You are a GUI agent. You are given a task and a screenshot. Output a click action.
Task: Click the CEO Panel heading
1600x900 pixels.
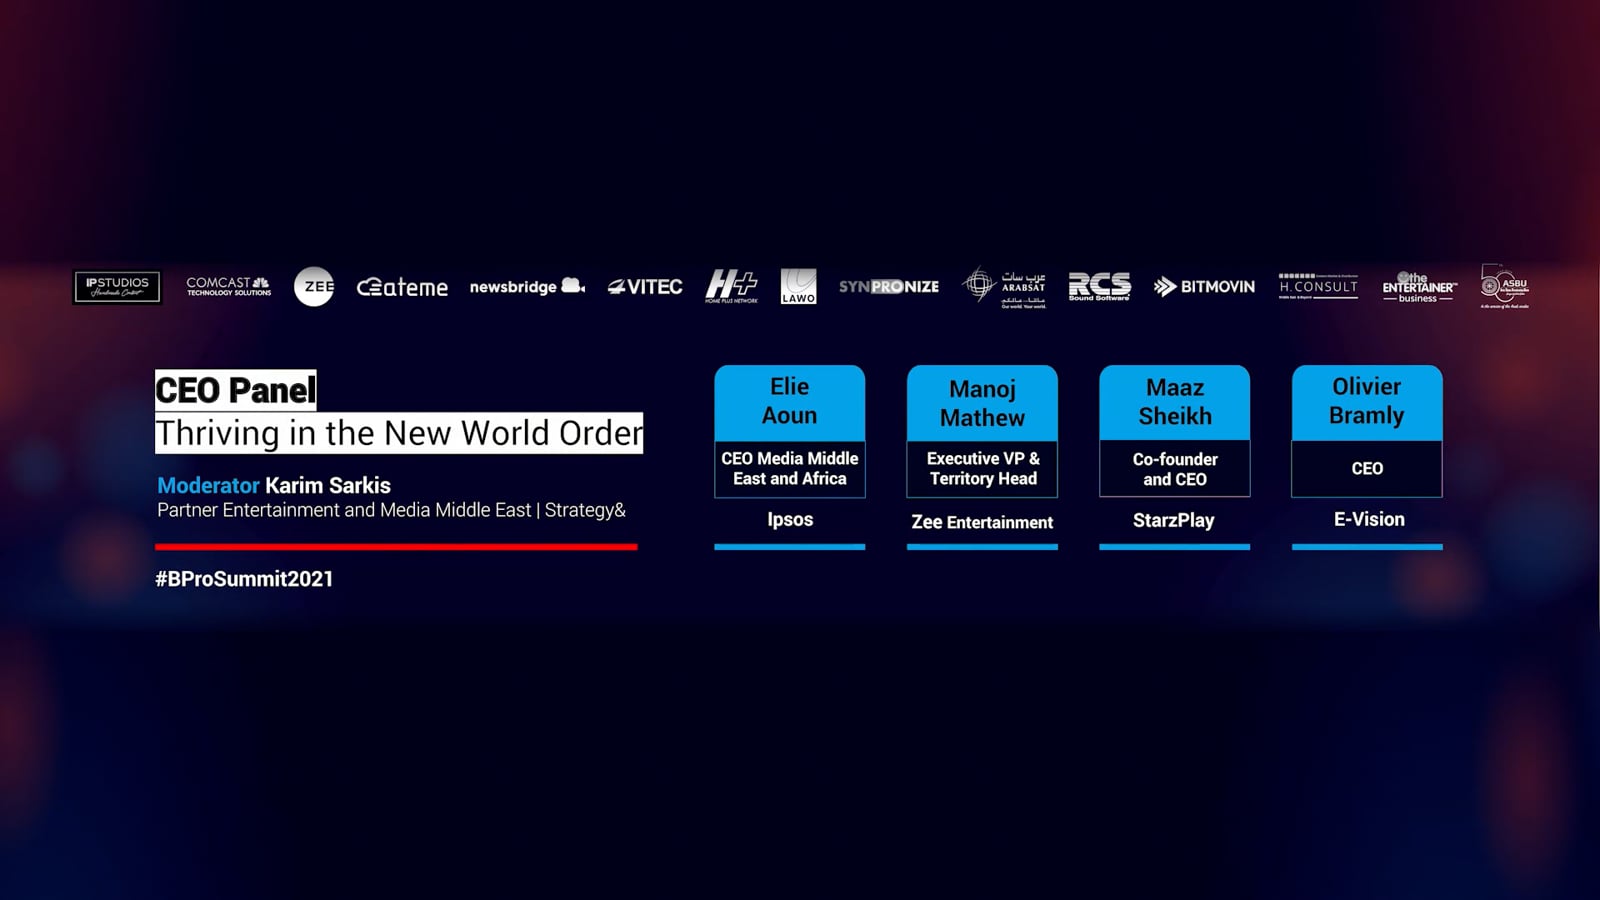click(x=236, y=390)
